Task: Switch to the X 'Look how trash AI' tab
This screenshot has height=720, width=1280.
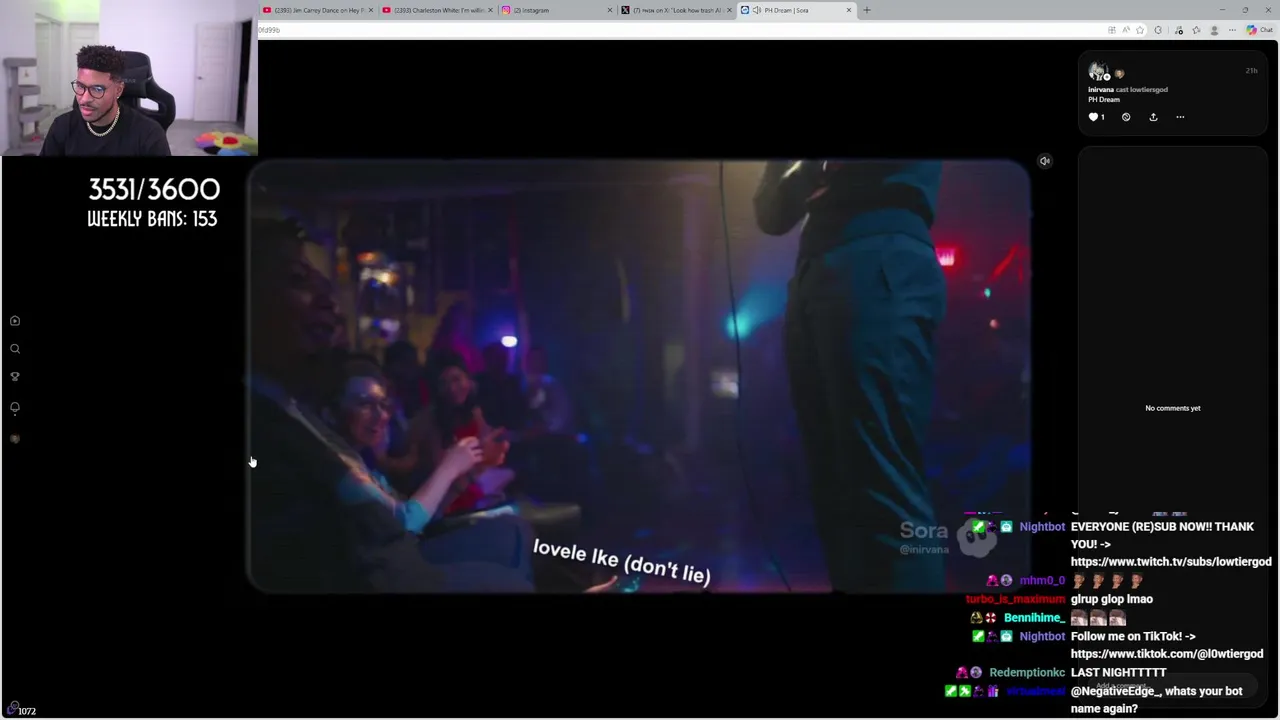Action: 677,10
